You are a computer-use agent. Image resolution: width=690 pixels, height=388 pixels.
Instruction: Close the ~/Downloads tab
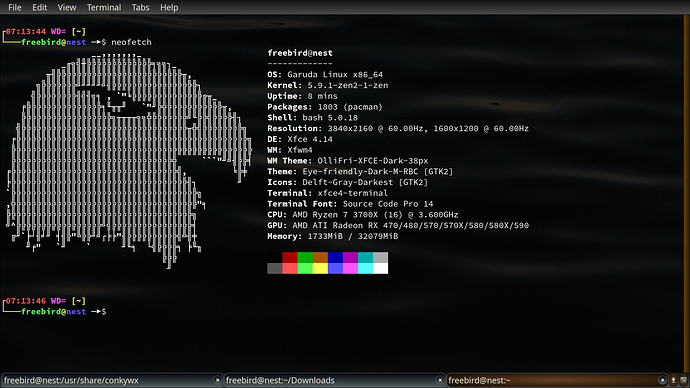[439, 380]
